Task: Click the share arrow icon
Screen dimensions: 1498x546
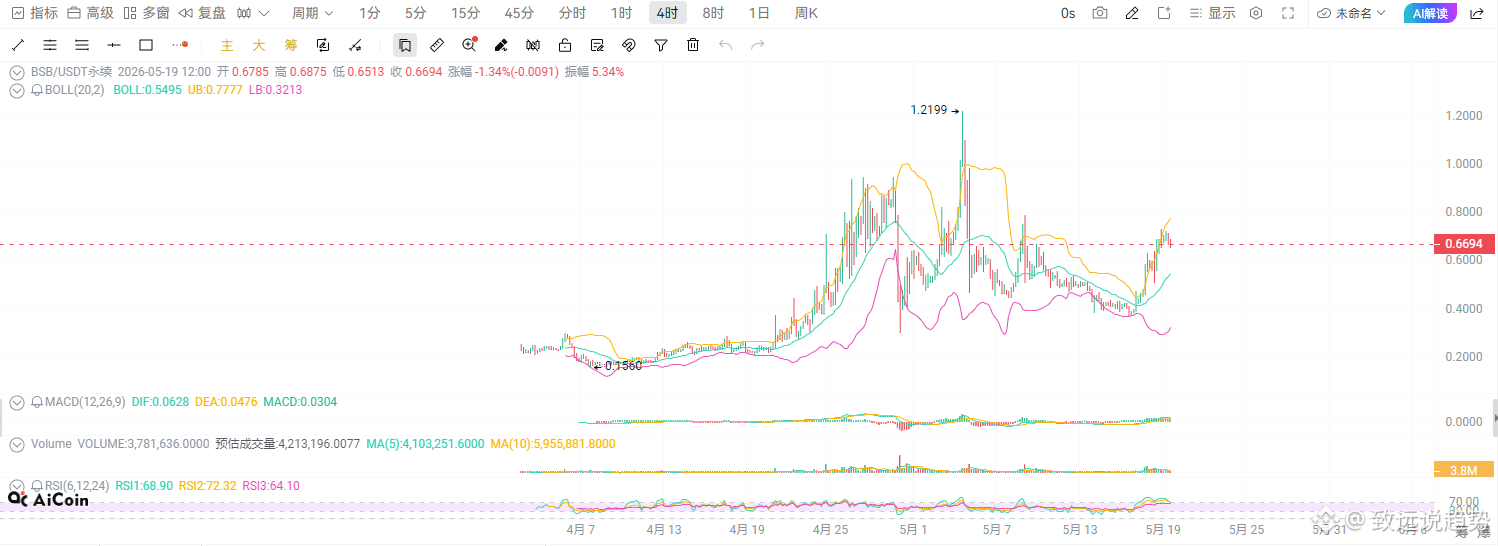Action: click(x=1476, y=13)
